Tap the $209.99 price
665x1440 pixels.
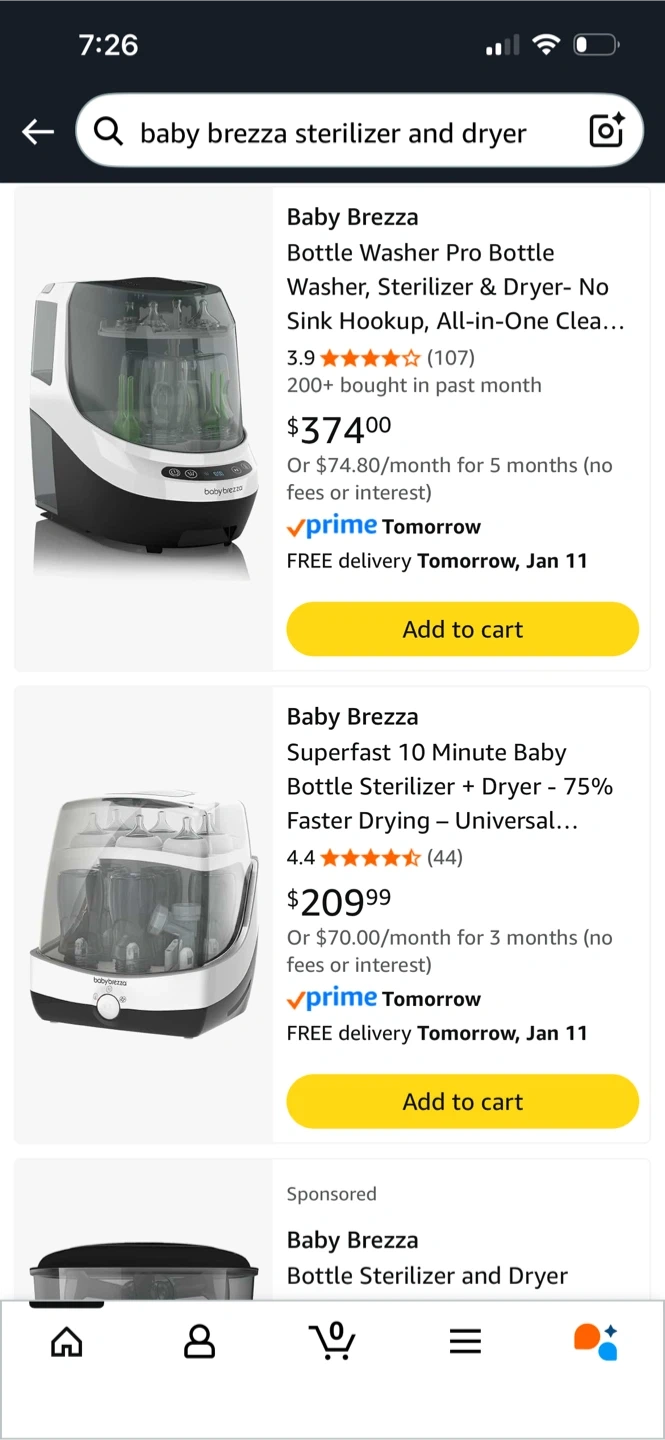[339, 901]
